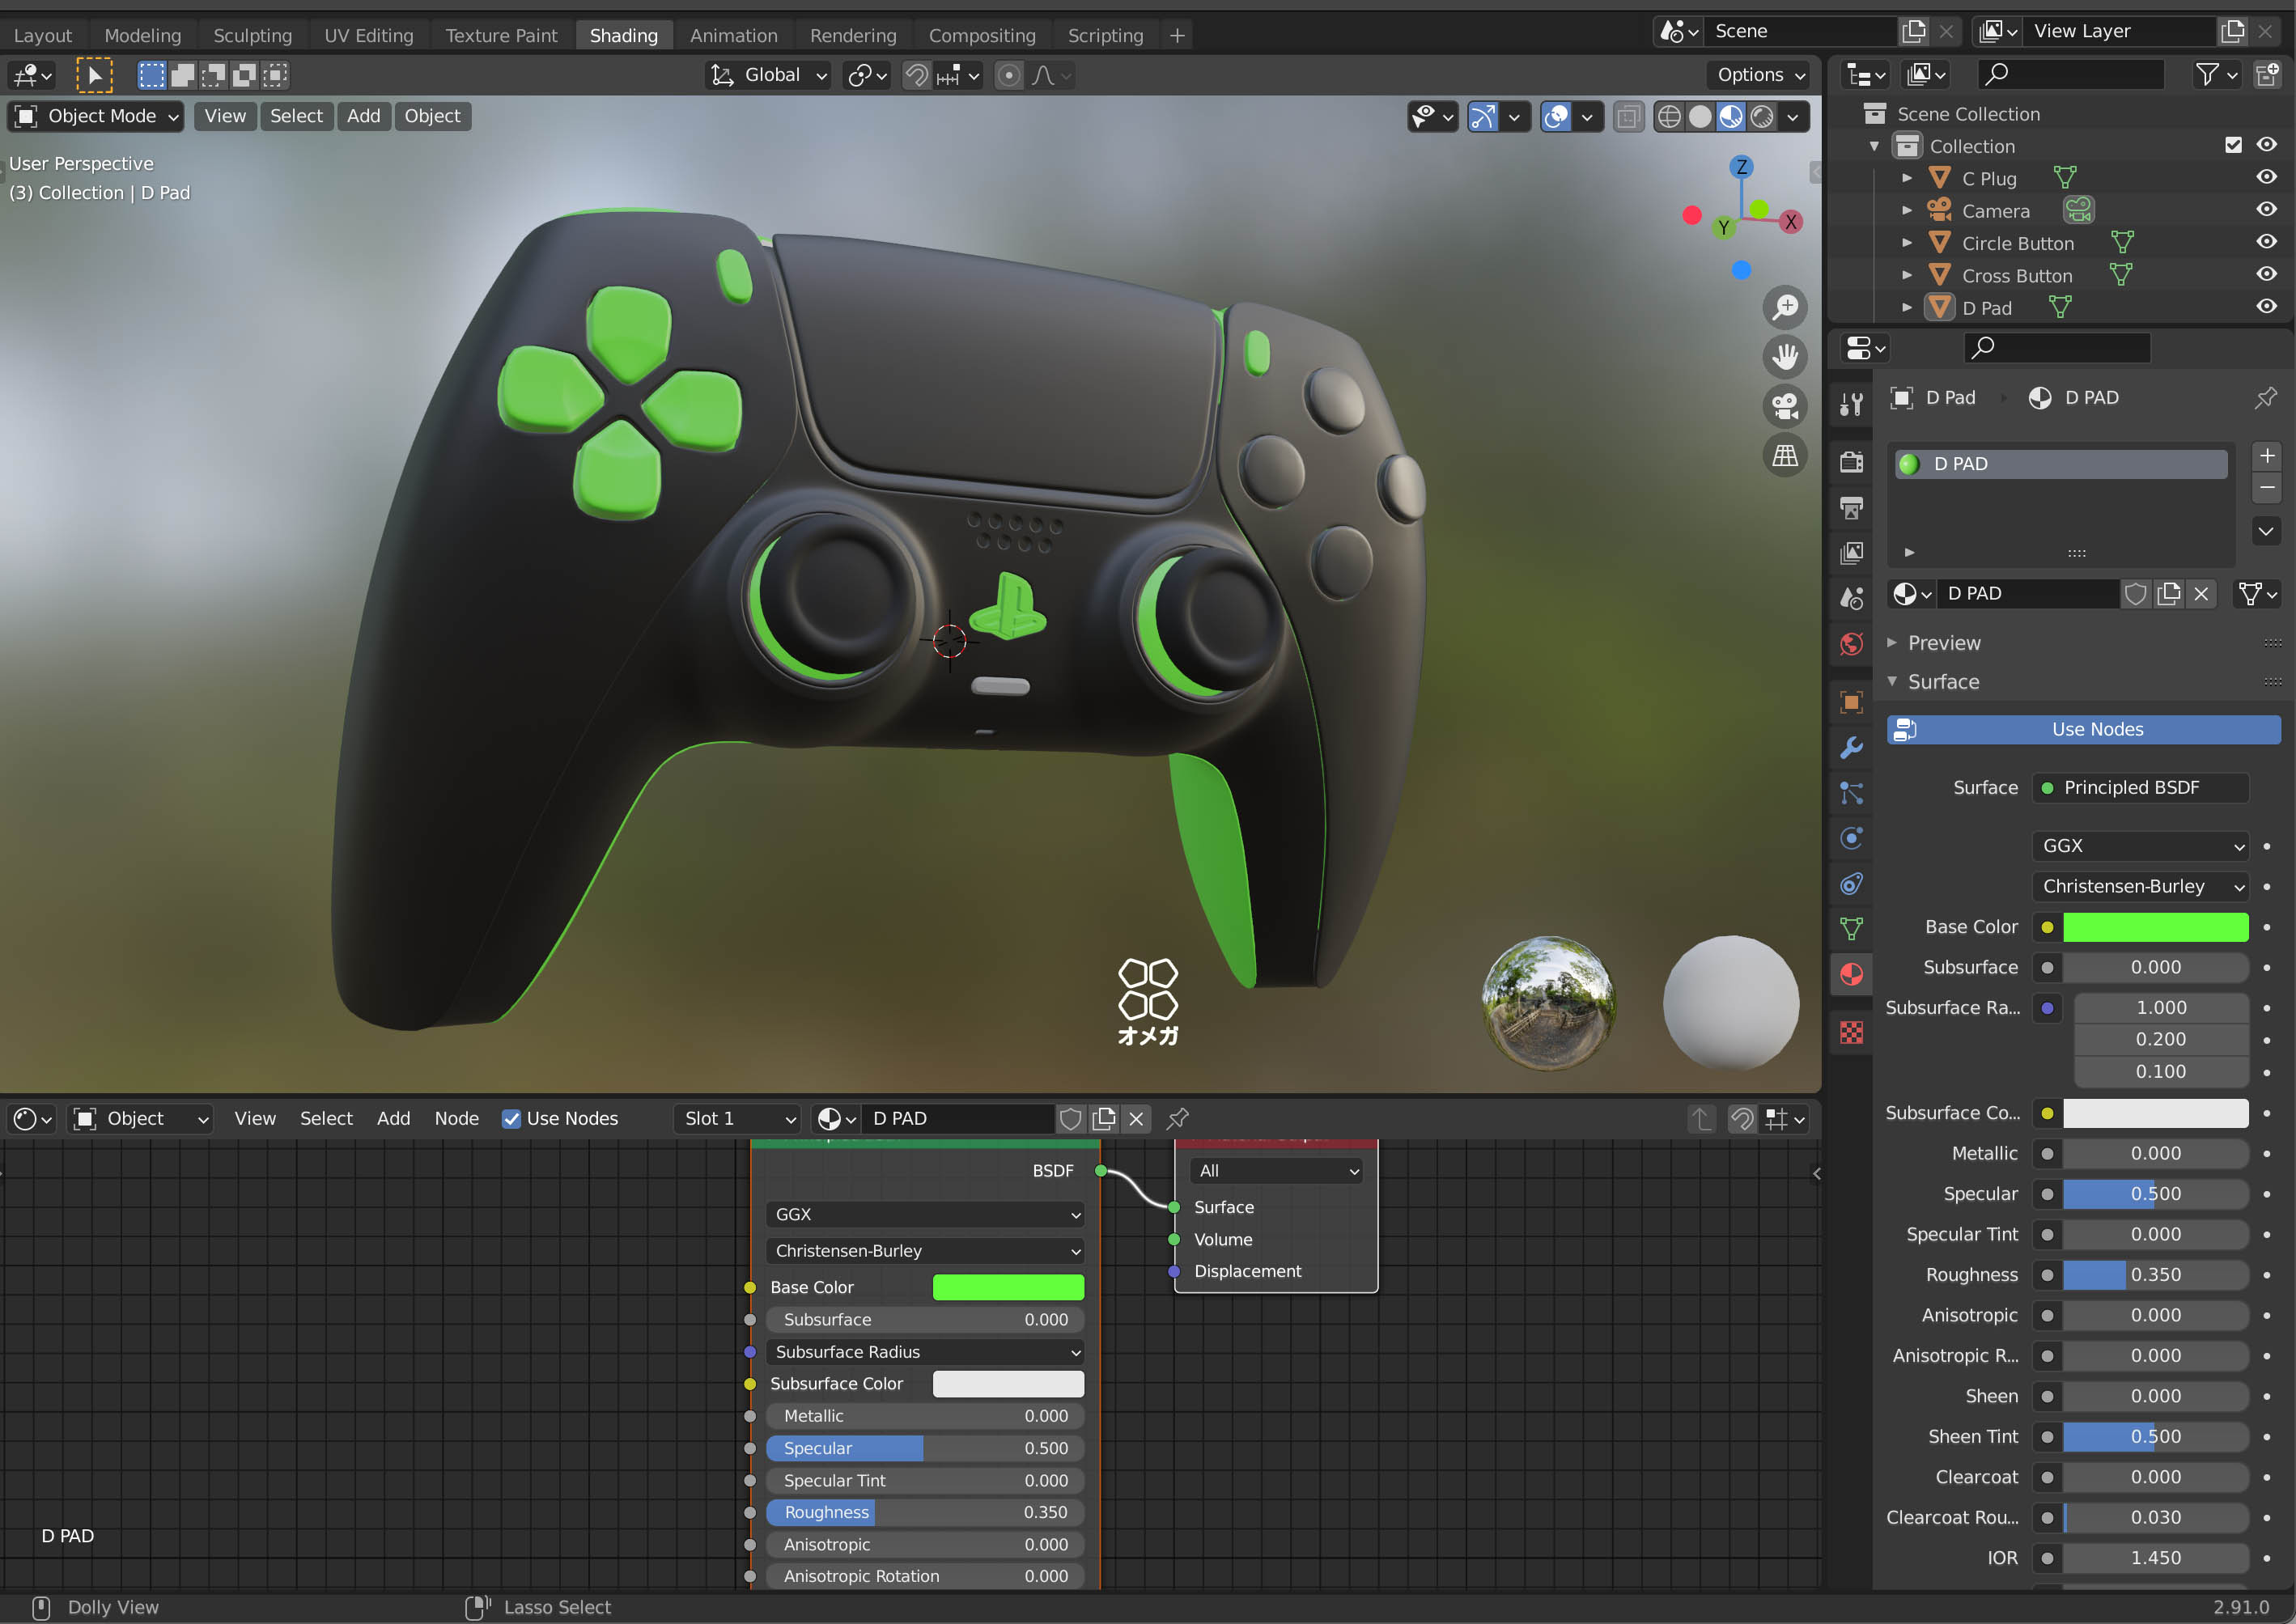Collapse the Surface panel section
This screenshot has height=1624, width=2296.
click(x=1943, y=682)
